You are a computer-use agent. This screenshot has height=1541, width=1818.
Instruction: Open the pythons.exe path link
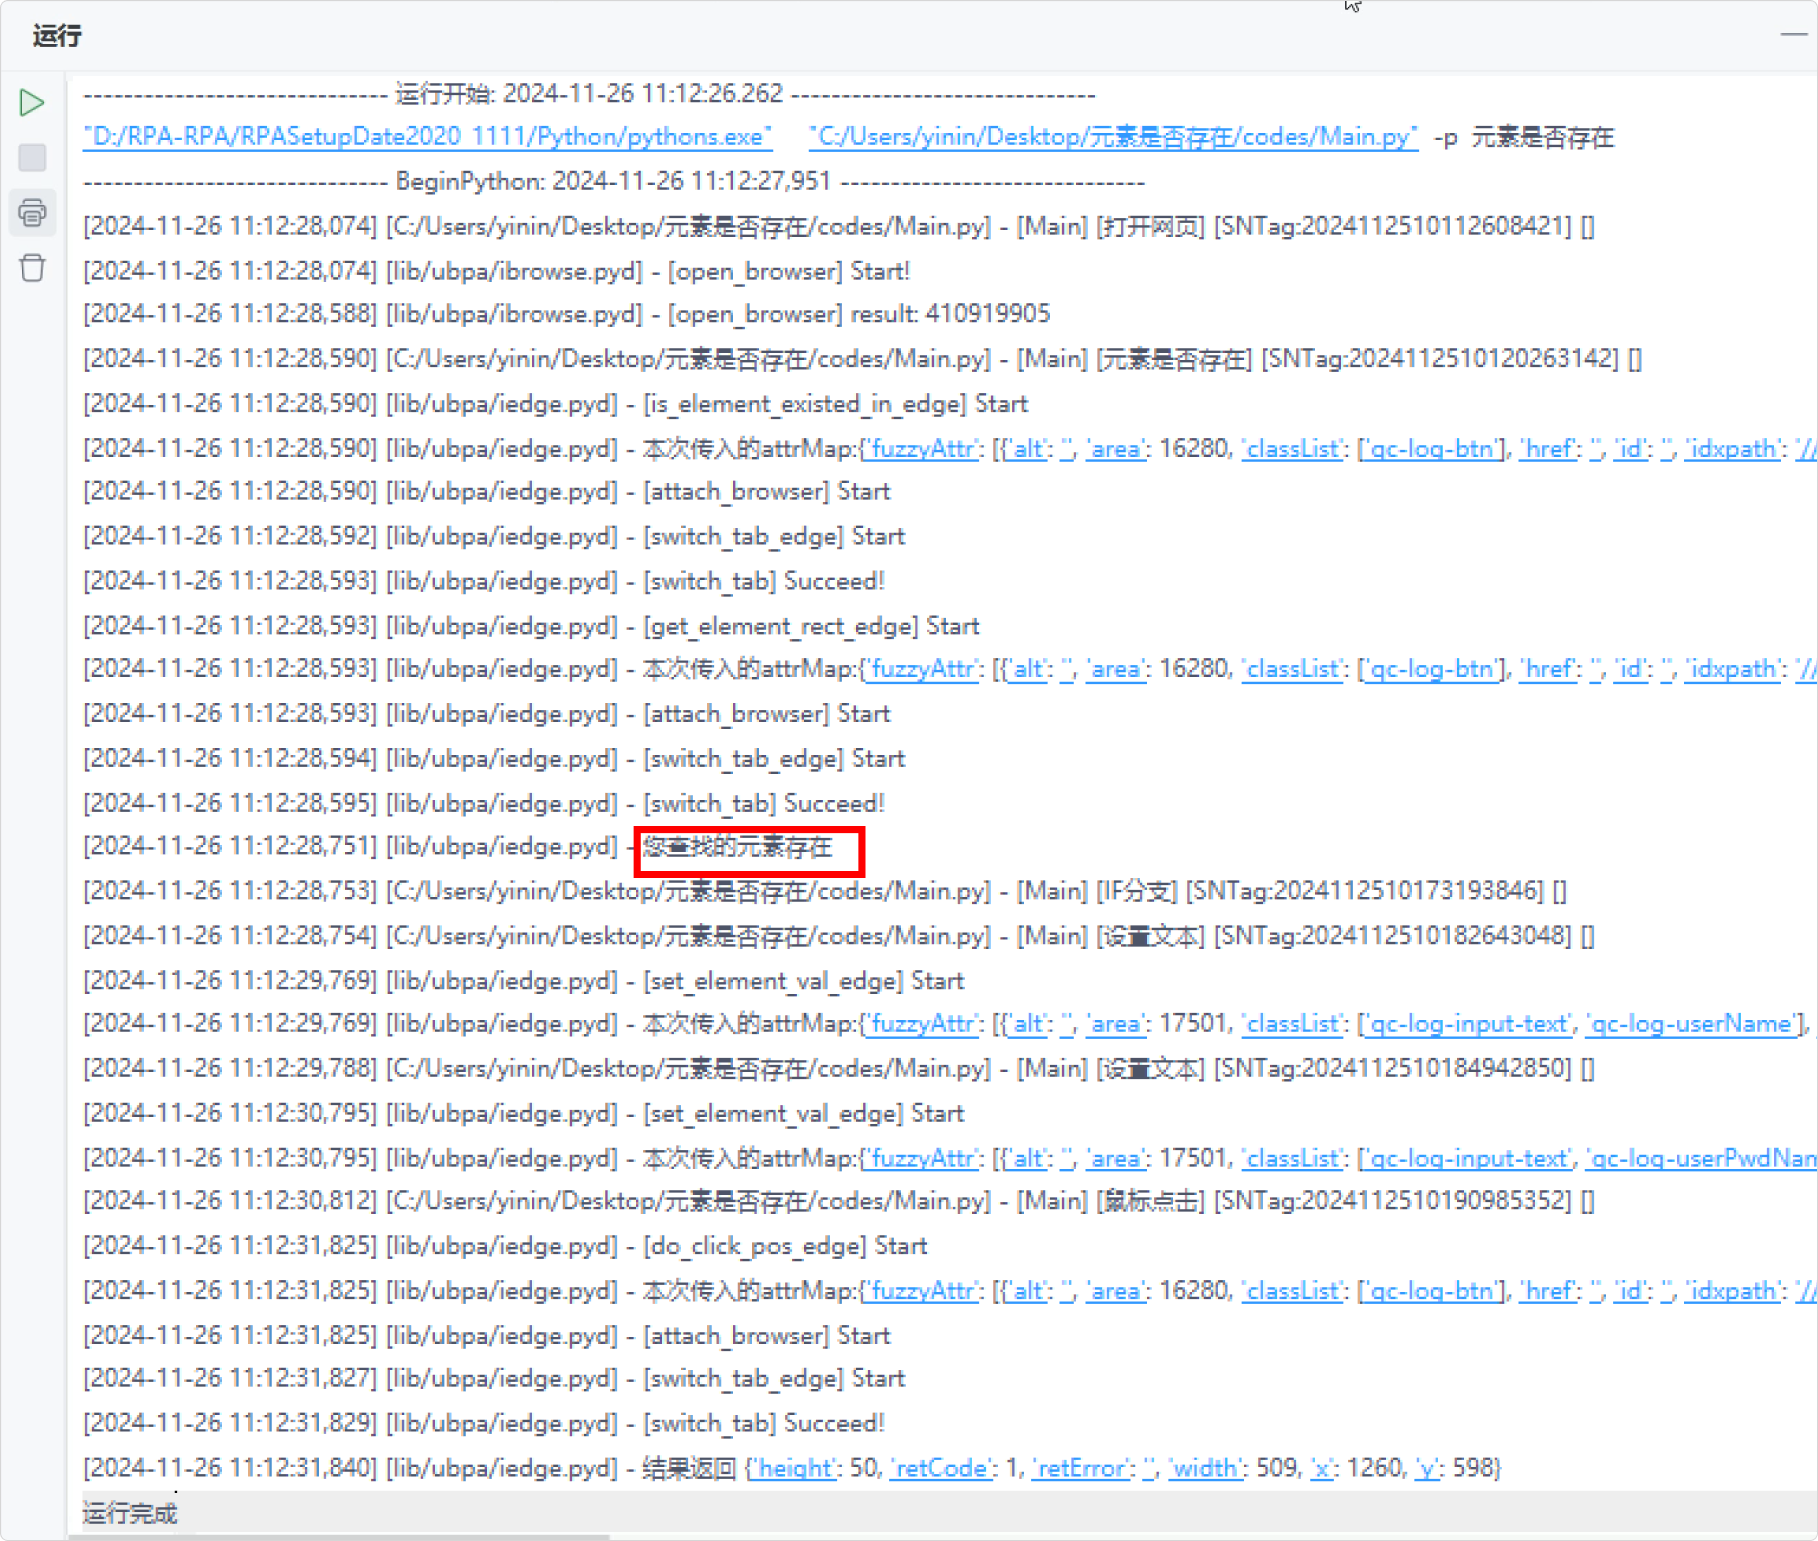click(428, 137)
